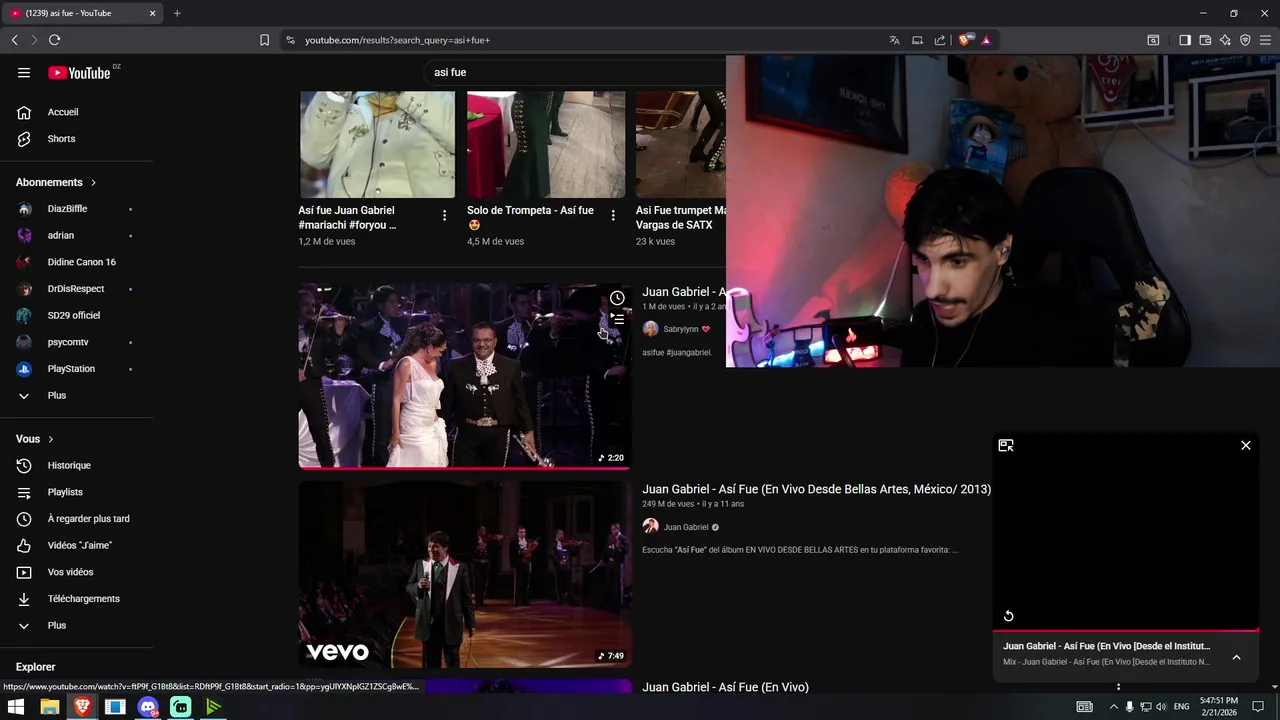Open Brave Shields lion icon
Screen dimensions: 1280x720
point(964,40)
